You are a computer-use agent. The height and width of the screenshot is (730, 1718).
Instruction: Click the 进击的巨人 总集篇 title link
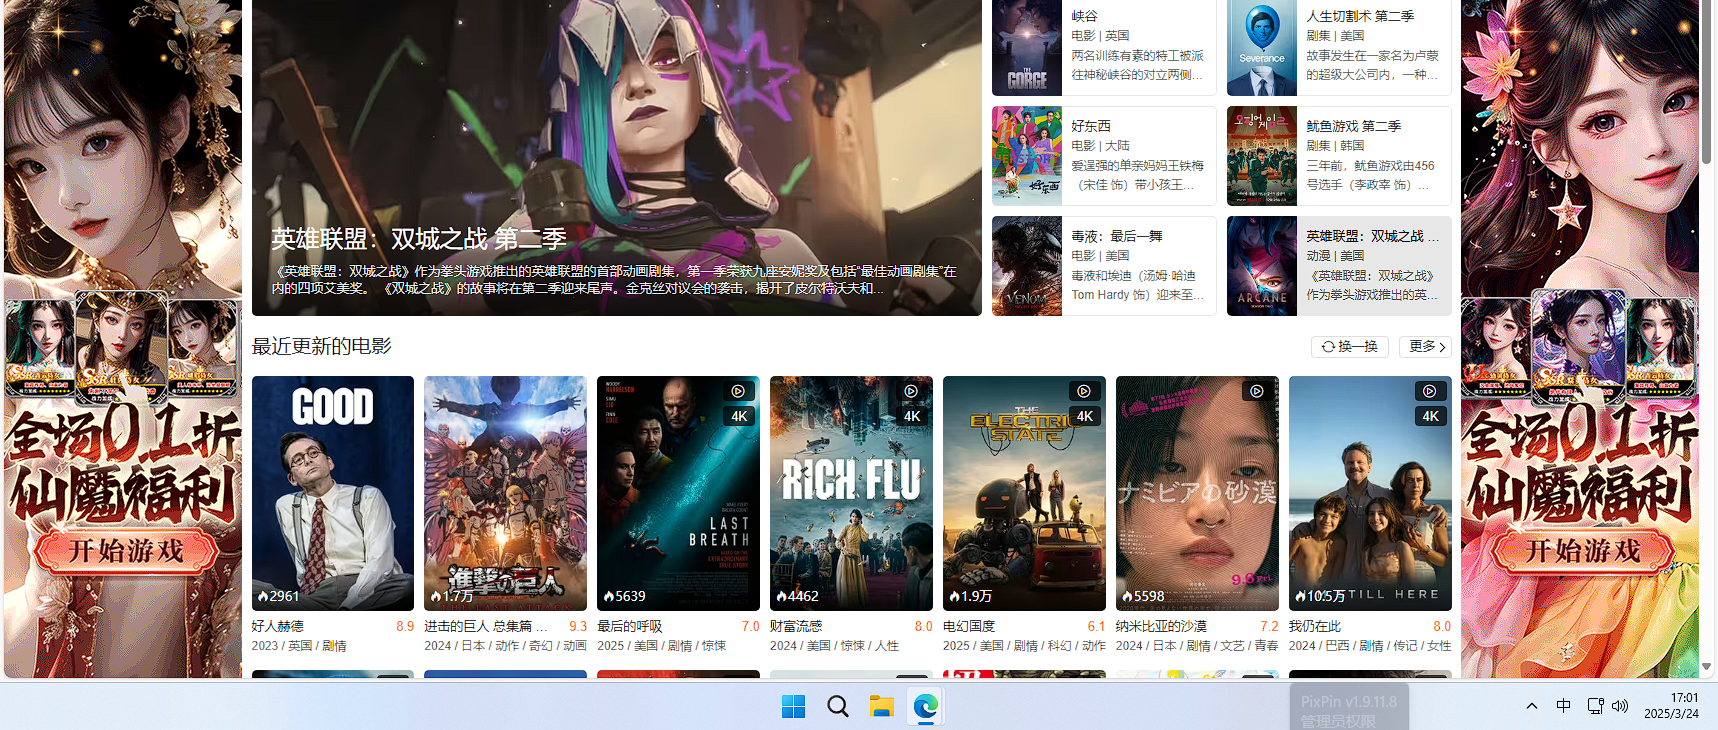pyautogui.click(x=486, y=626)
